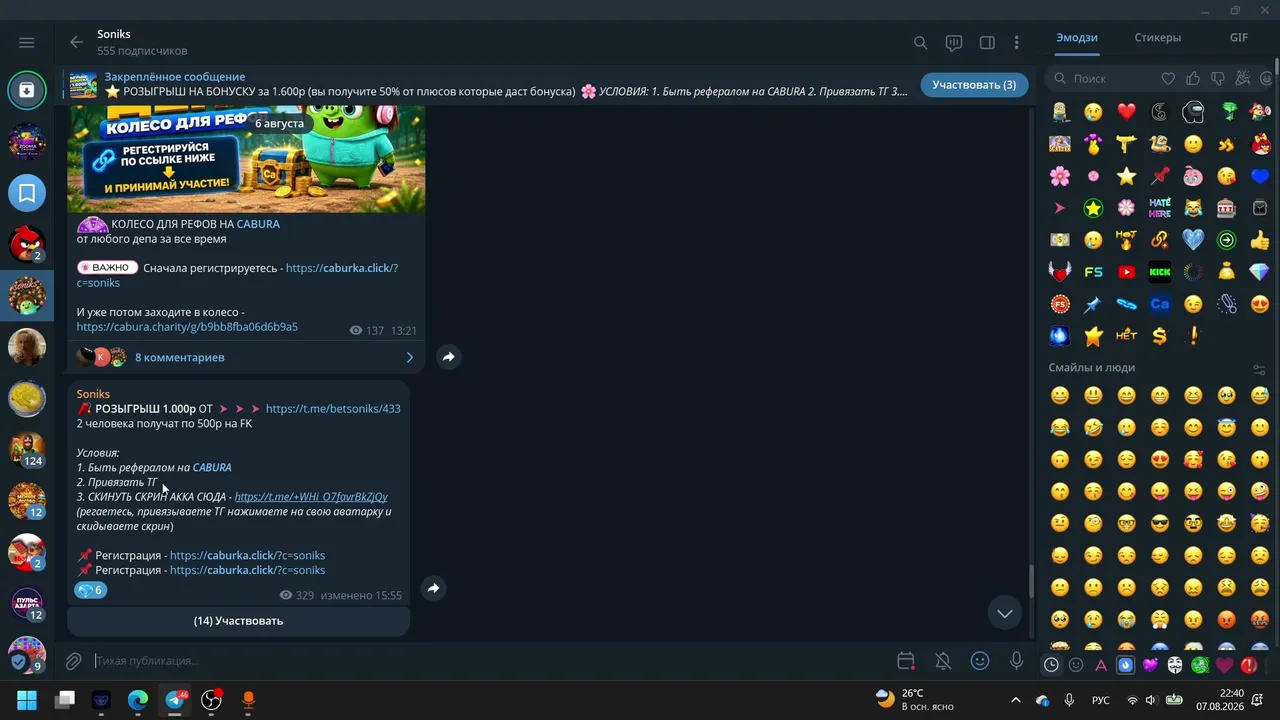Open the three-dot channel options menu
This screenshot has height=720, width=1280.
point(1017,42)
